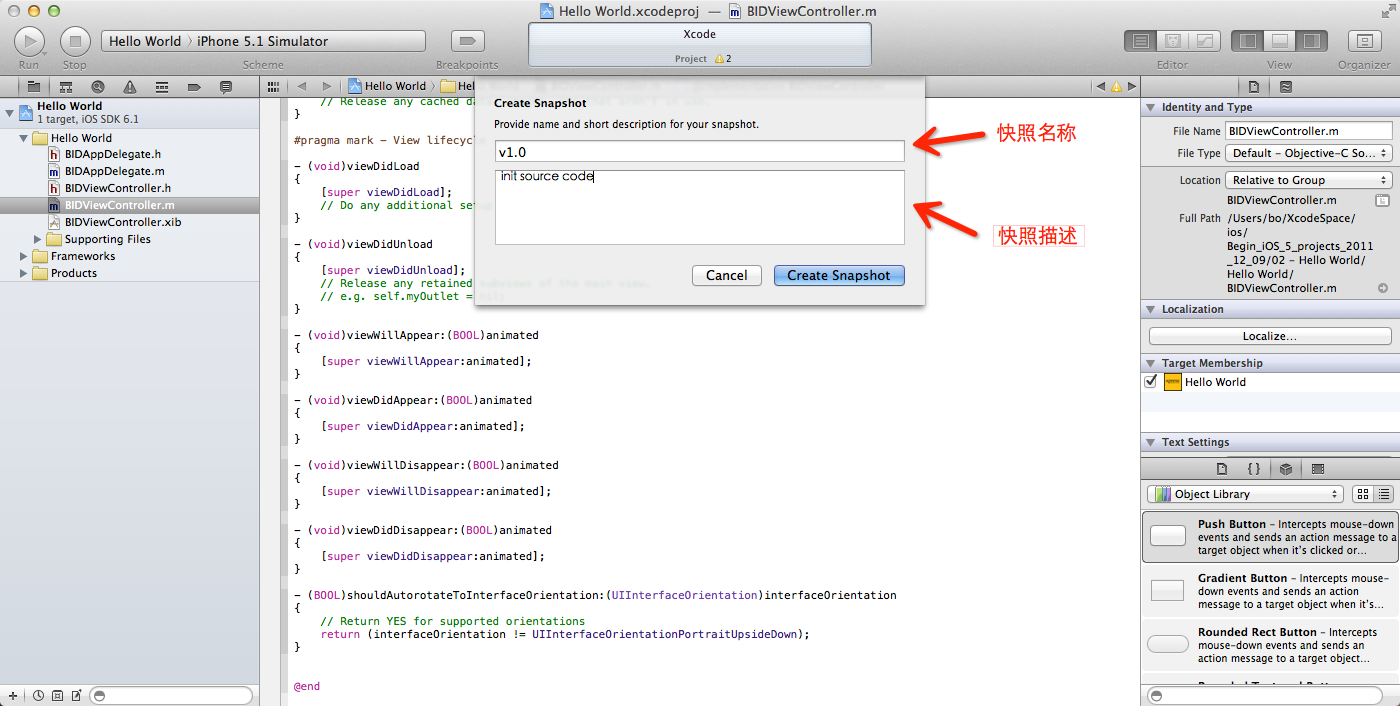Click Create Snapshot button
This screenshot has width=1400, height=706.
pos(839,275)
